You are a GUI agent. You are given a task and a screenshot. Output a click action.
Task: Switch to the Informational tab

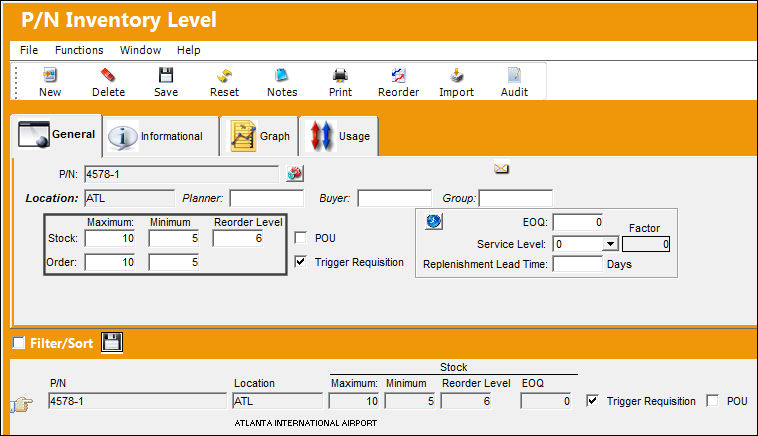(161, 136)
